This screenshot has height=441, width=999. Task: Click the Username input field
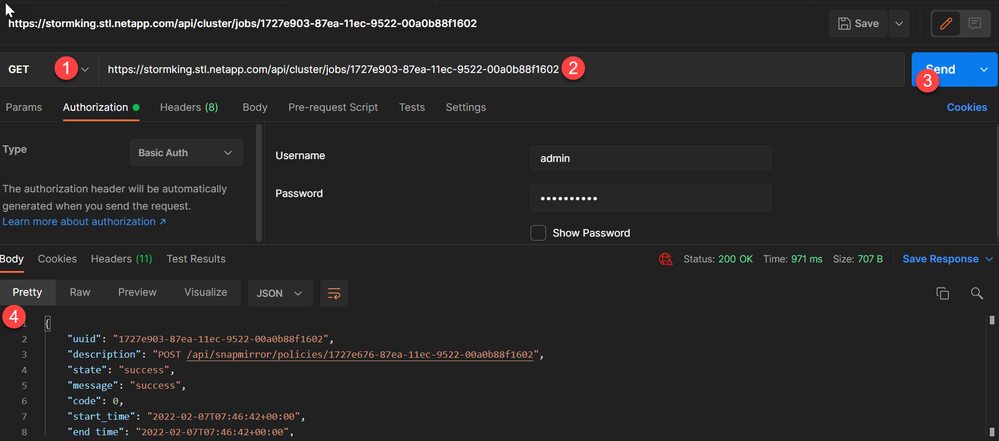coord(650,158)
